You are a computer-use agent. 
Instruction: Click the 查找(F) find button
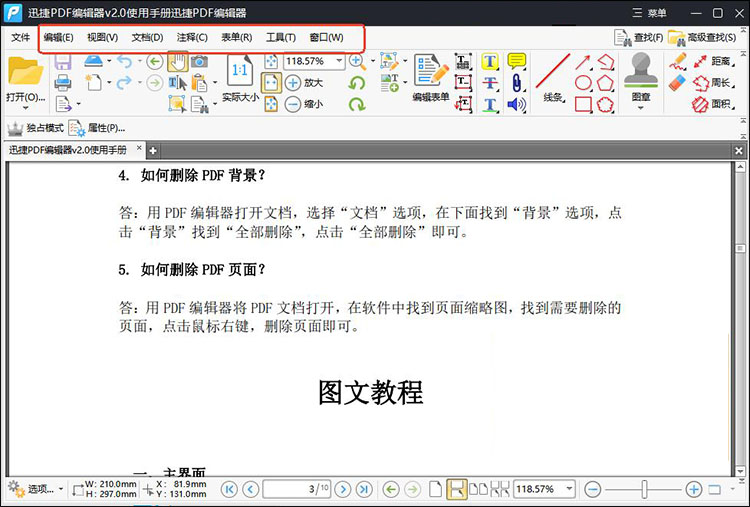tap(638, 37)
